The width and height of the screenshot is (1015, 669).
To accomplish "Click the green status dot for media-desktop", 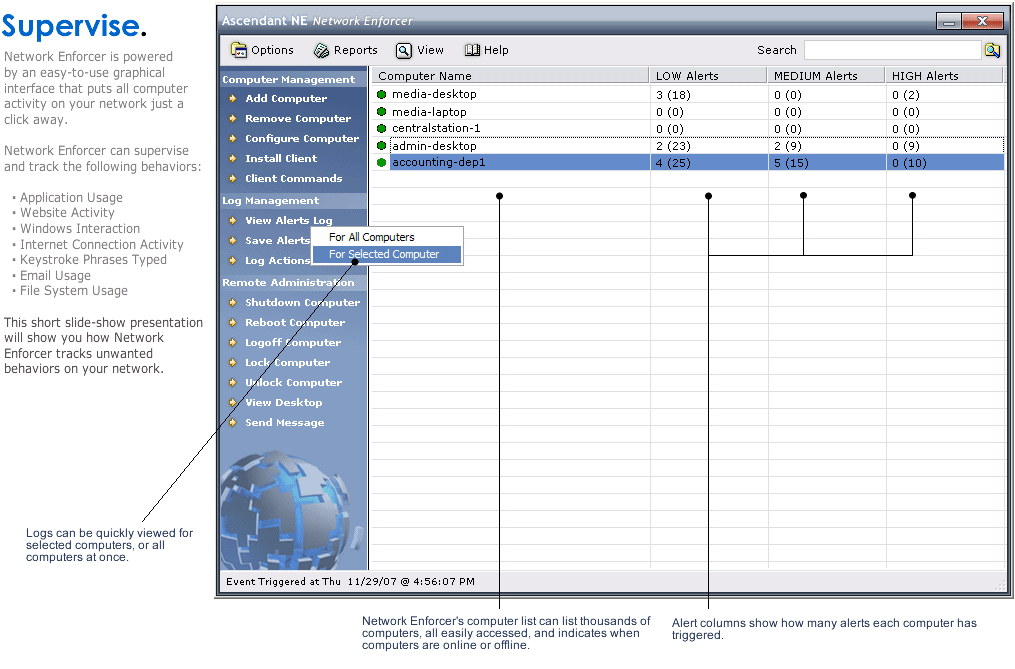I will point(381,94).
